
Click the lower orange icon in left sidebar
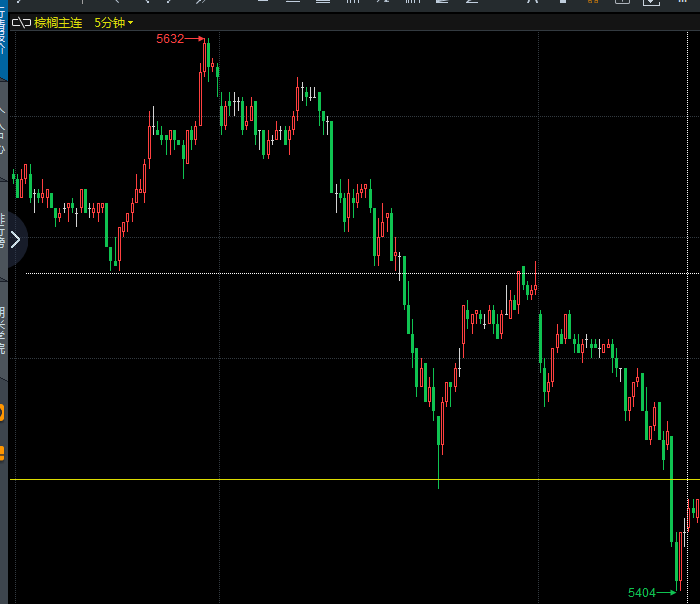coord(2,455)
